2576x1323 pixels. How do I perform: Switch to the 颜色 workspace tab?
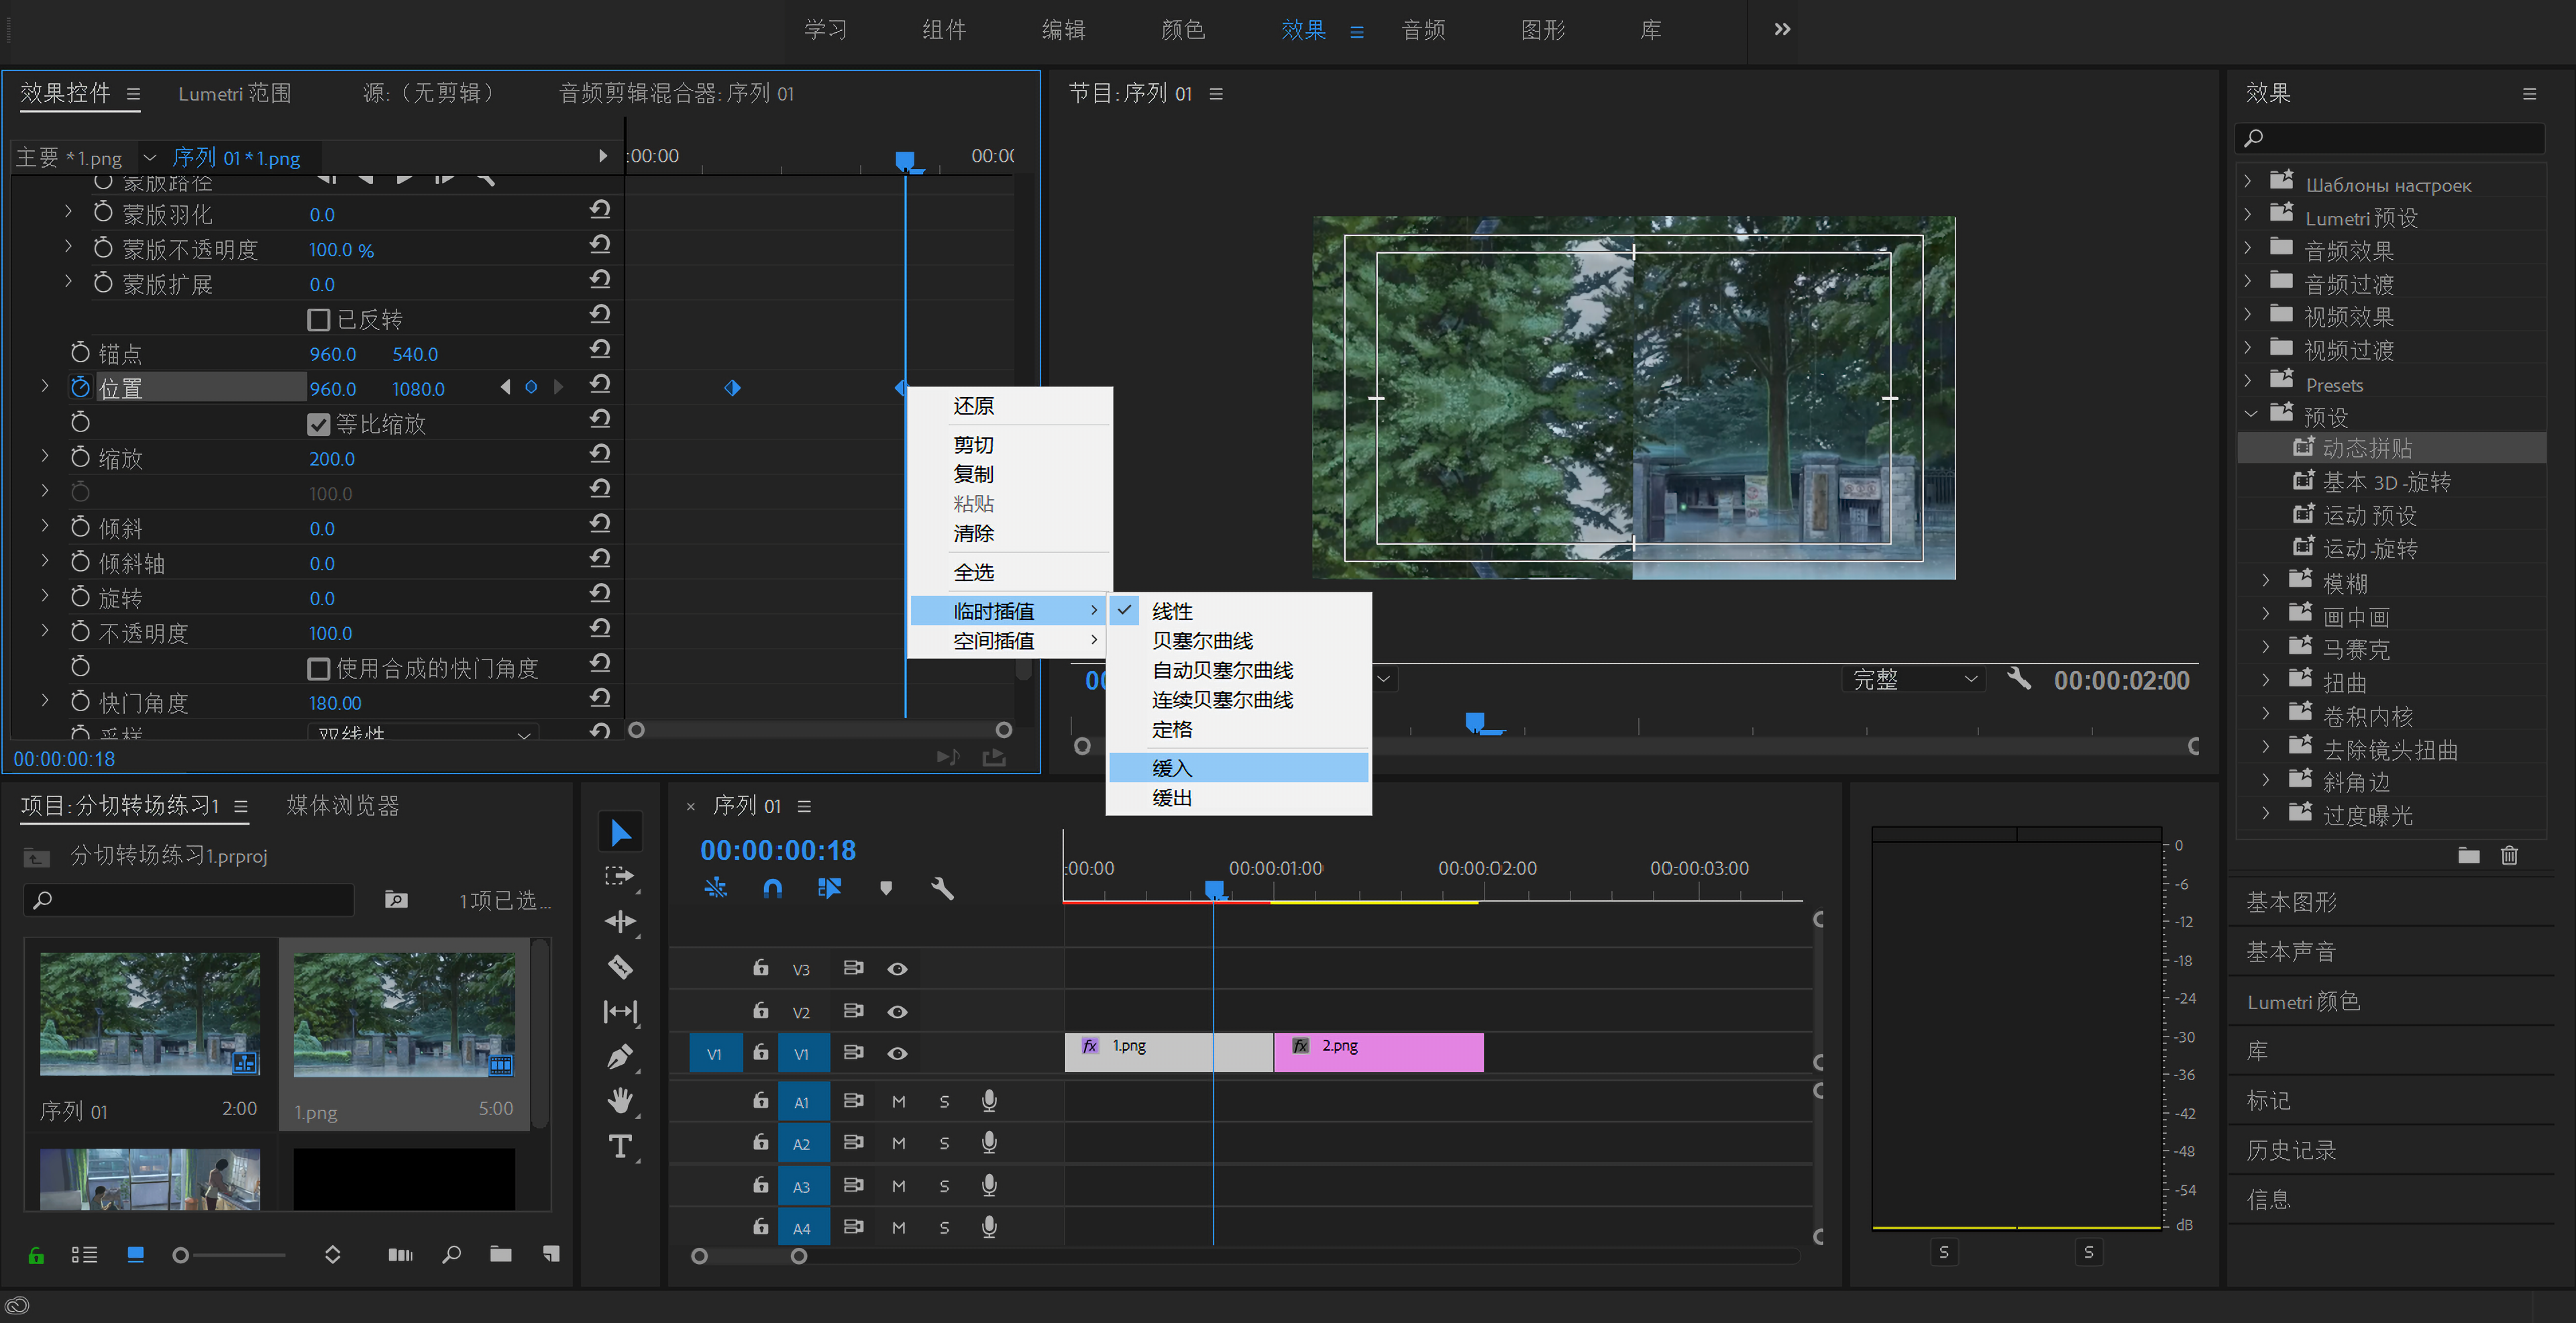[1182, 30]
